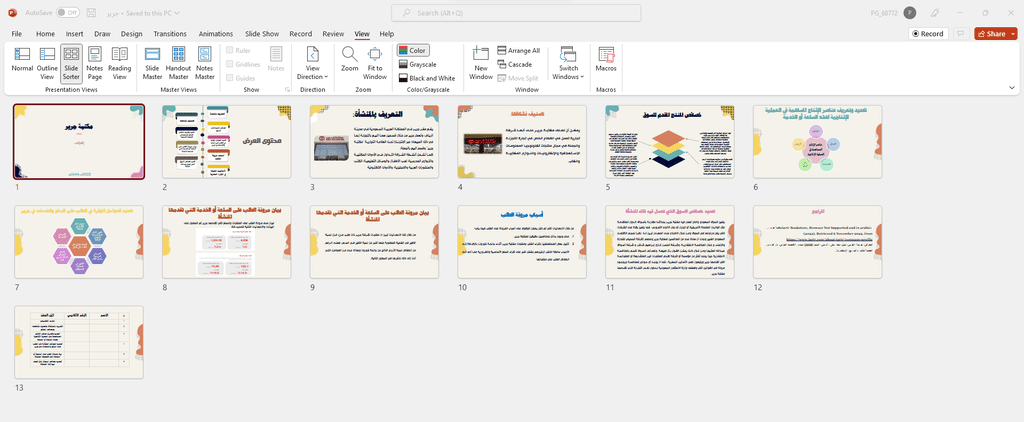Select slide 10 thumbnail
This screenshot has height=422, width=1024.
(522, 242)
